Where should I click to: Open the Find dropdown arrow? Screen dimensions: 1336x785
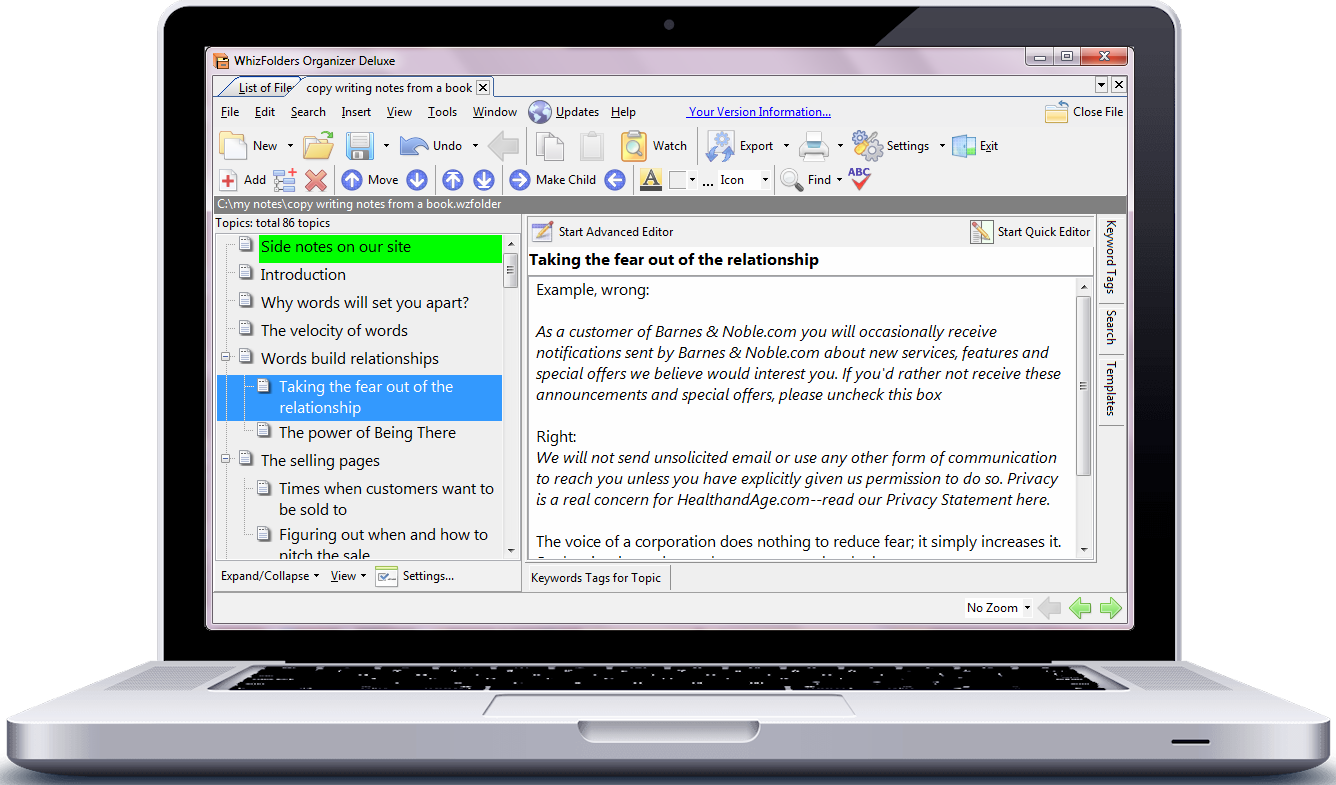pos(839,180)
